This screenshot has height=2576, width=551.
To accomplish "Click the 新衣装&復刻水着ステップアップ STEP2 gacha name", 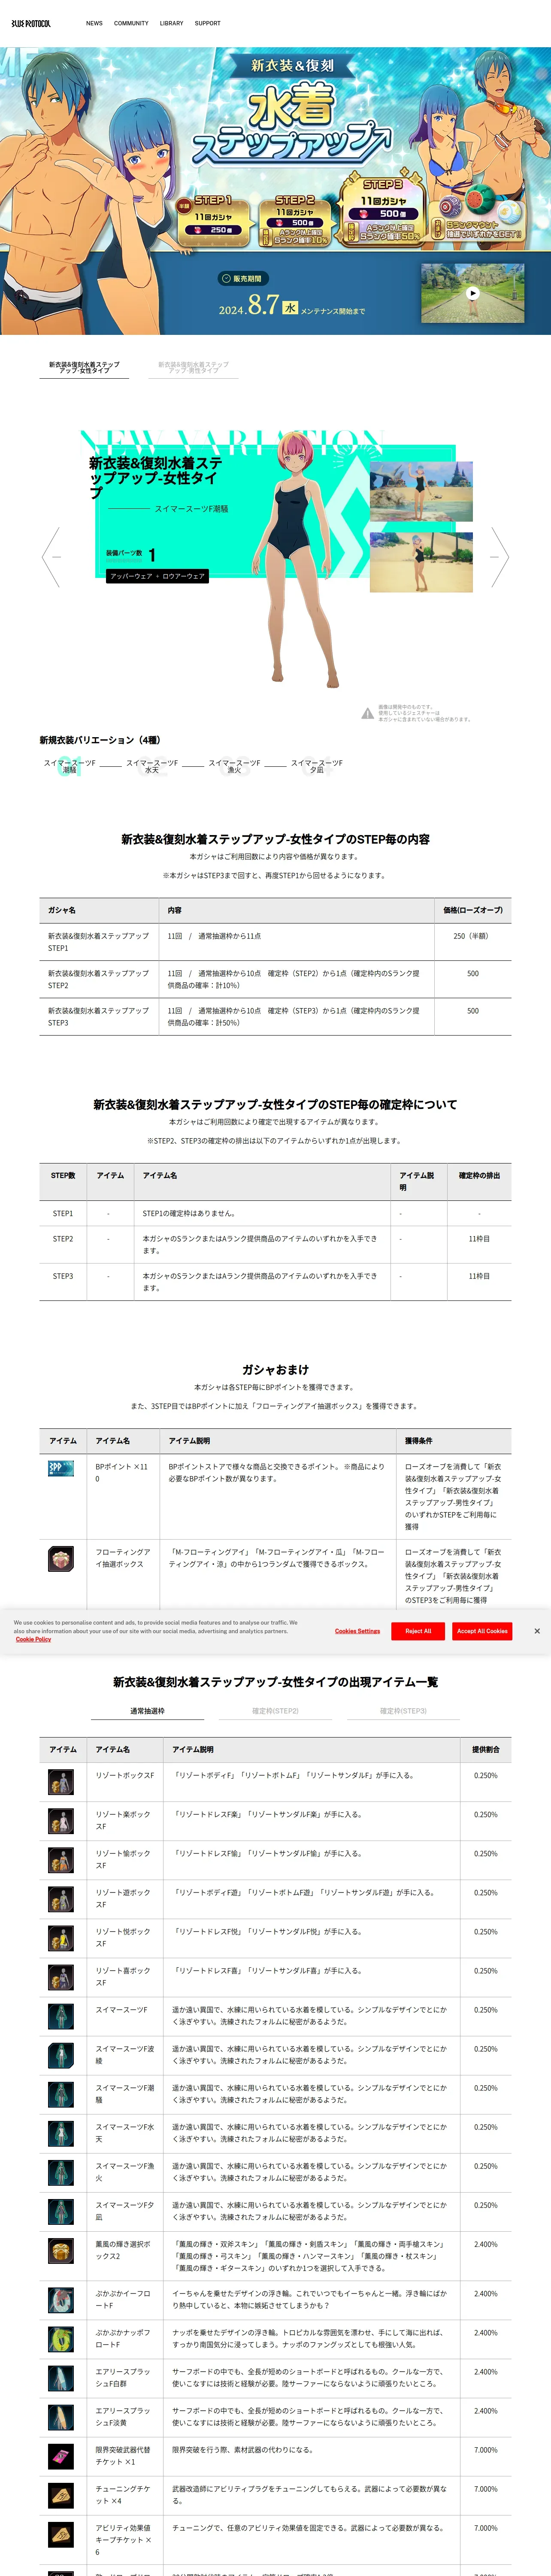I will (x=98, y=979).
